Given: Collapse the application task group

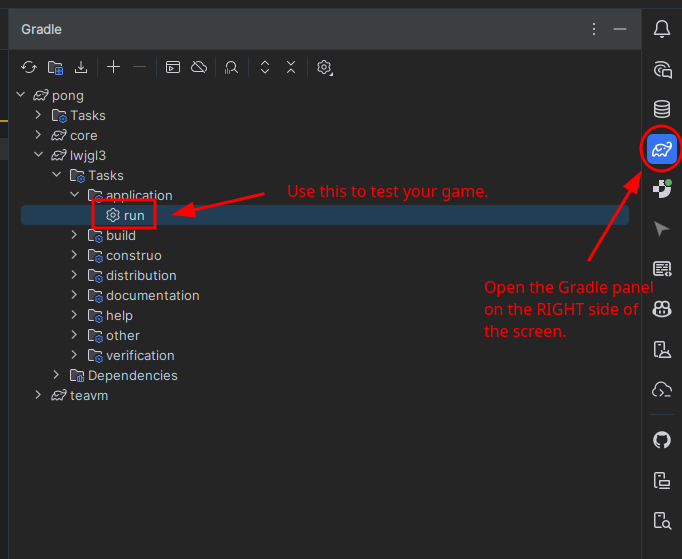Looking at the screenshot, I should tap(74, 194).
